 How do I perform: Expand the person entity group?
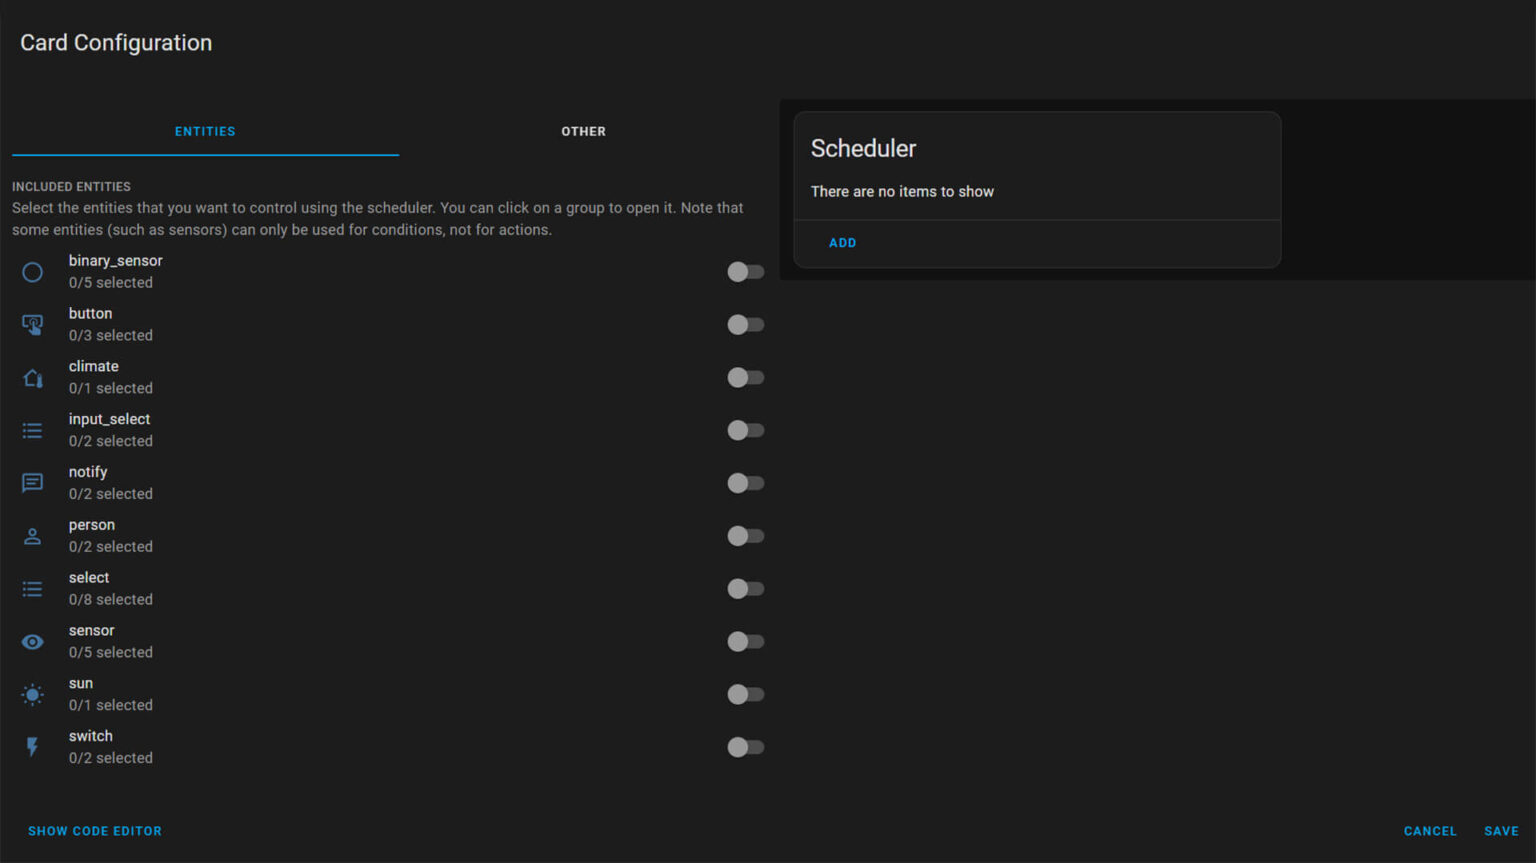coord(92,536)
